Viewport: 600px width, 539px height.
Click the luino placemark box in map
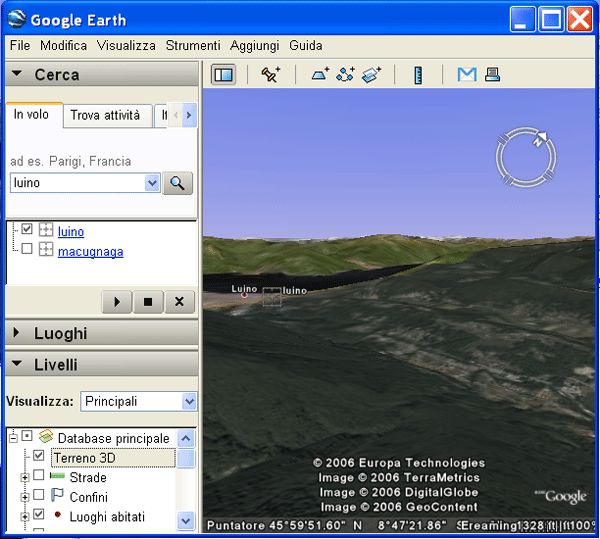(272, 297)
